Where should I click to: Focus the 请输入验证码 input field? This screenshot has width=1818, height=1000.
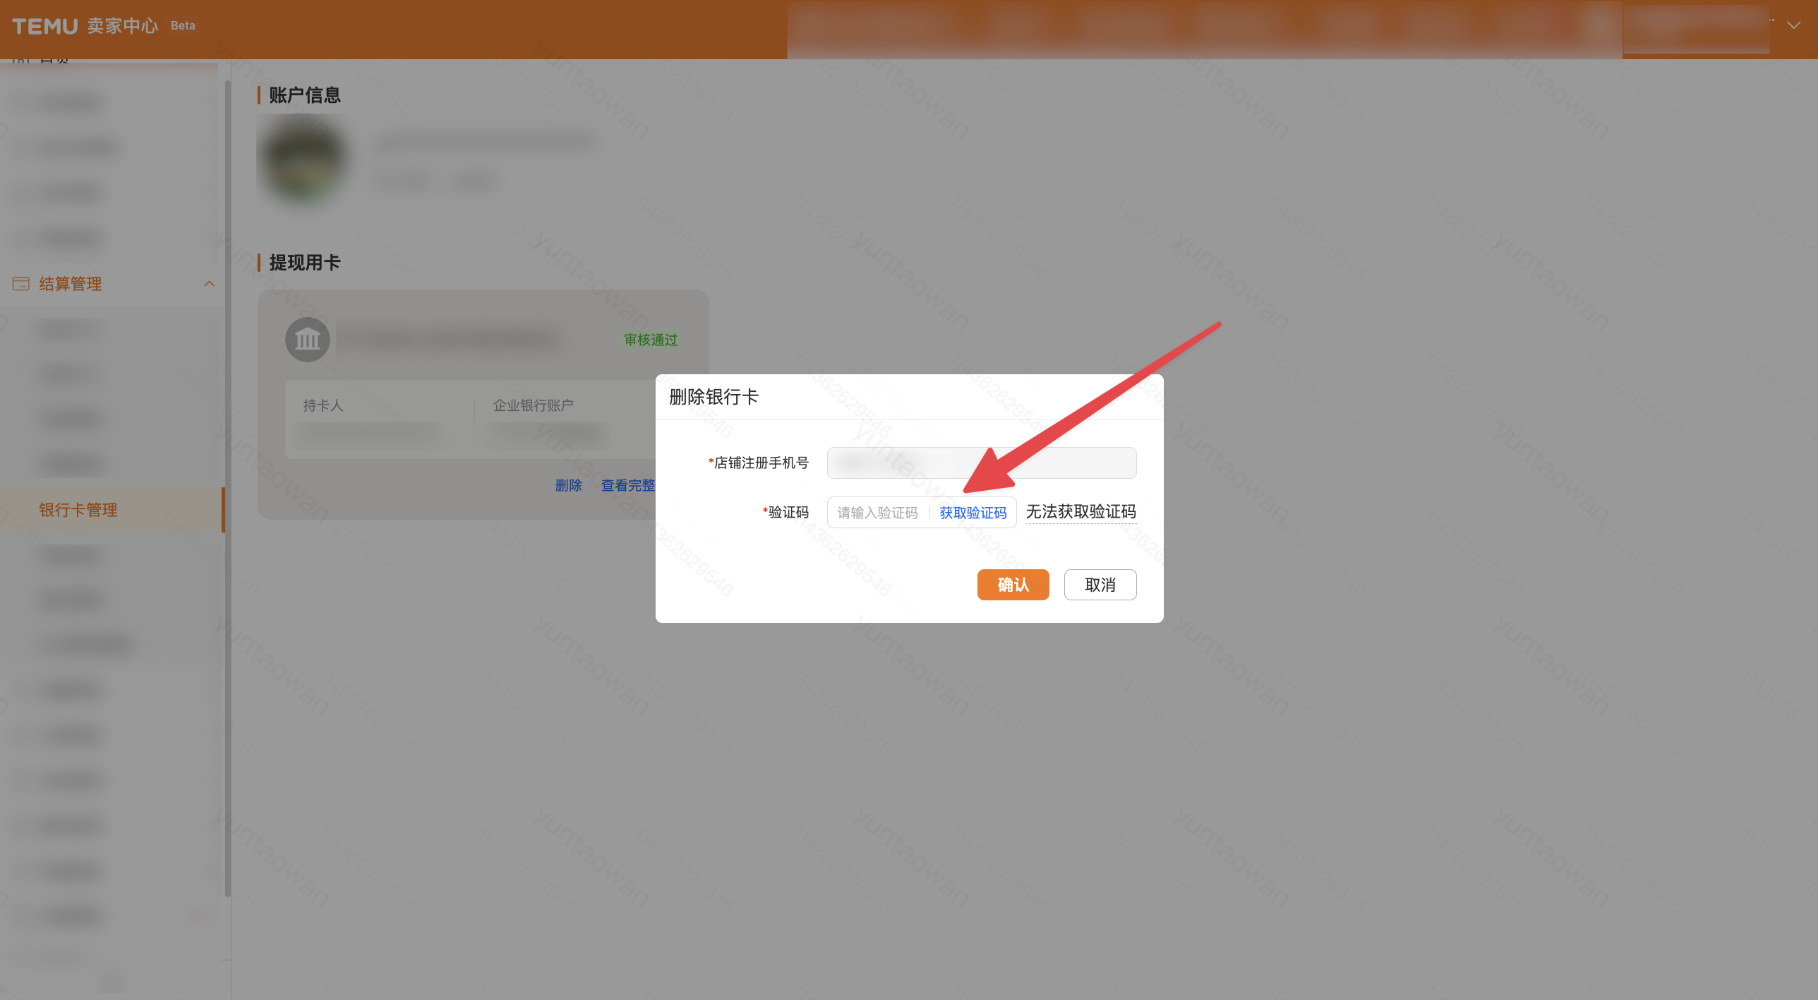pos(878,513)
